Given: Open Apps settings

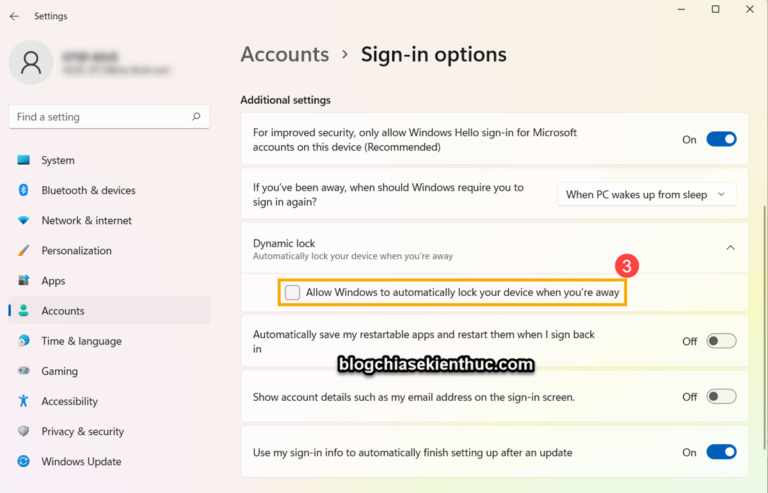Looking at the screenshot, I should point(109,281).
